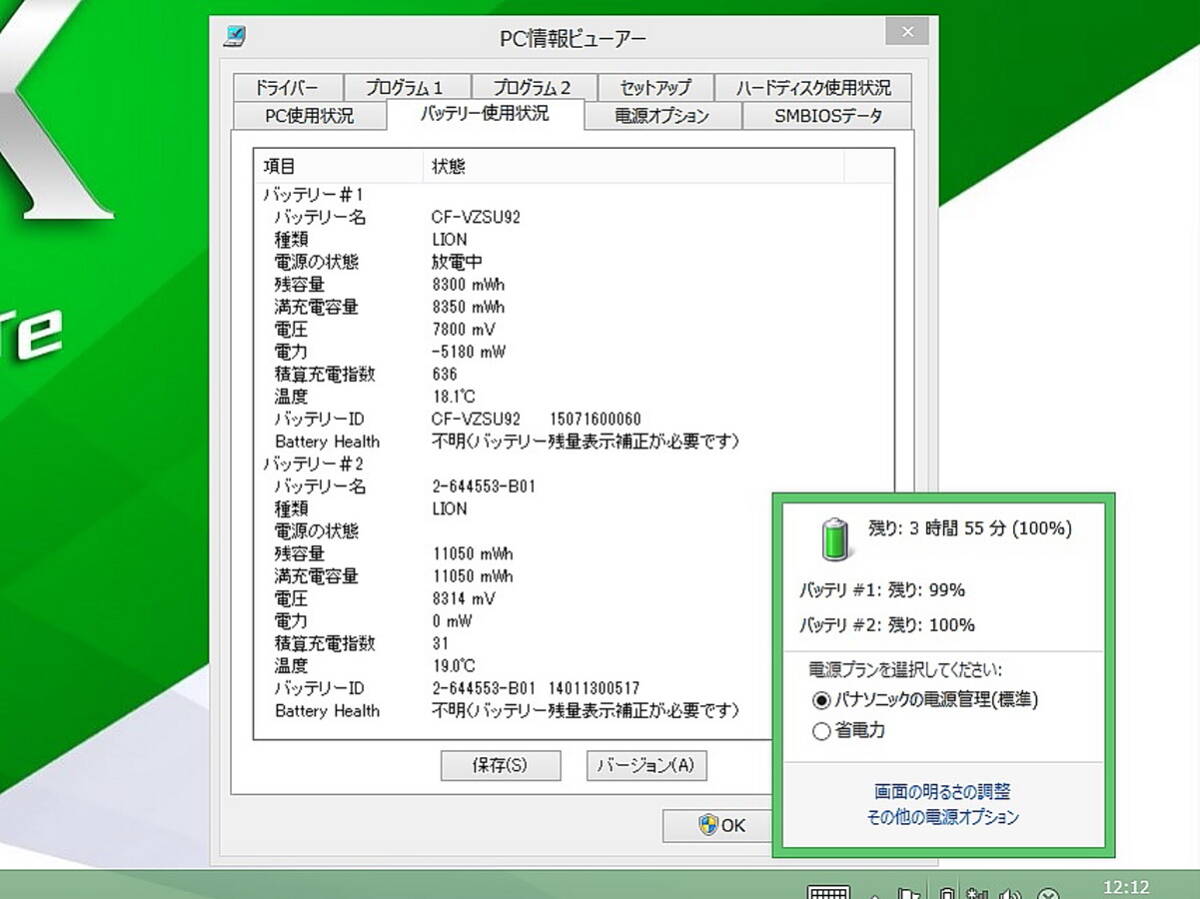The width and height of the screenshot is (1200, 899).
Task: Switch to the ドライバー tab
Action: coord(288,87)
